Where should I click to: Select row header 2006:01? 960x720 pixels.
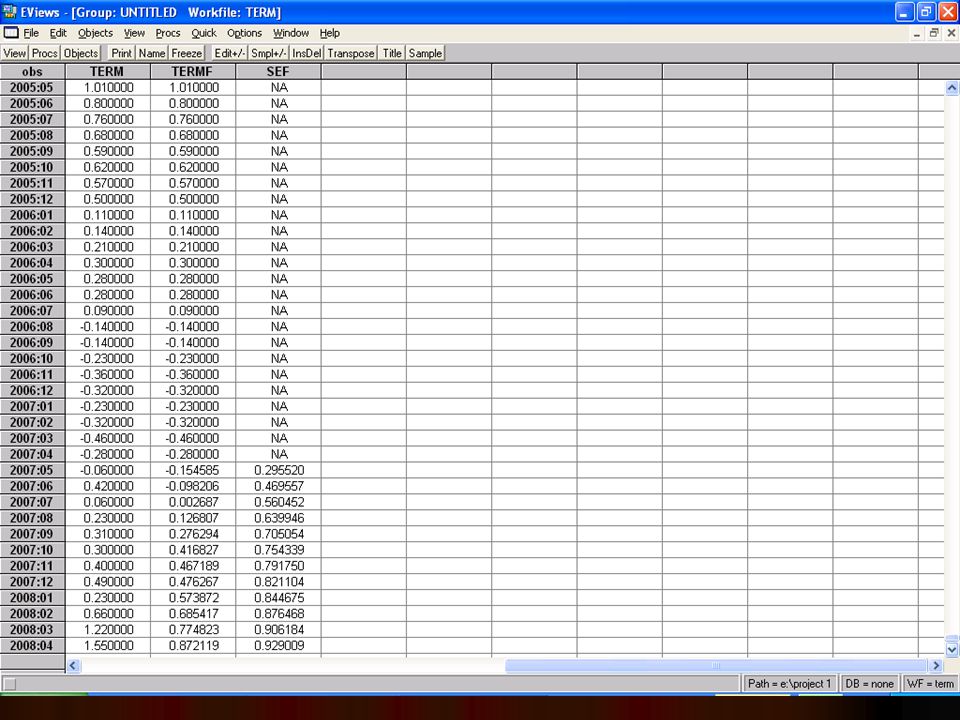(x=32, y=215)
